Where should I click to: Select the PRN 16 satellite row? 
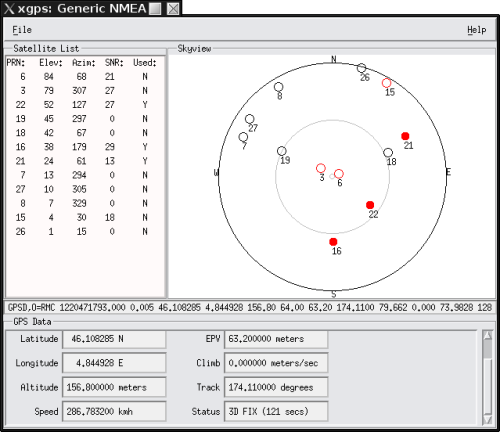[85, 147]
